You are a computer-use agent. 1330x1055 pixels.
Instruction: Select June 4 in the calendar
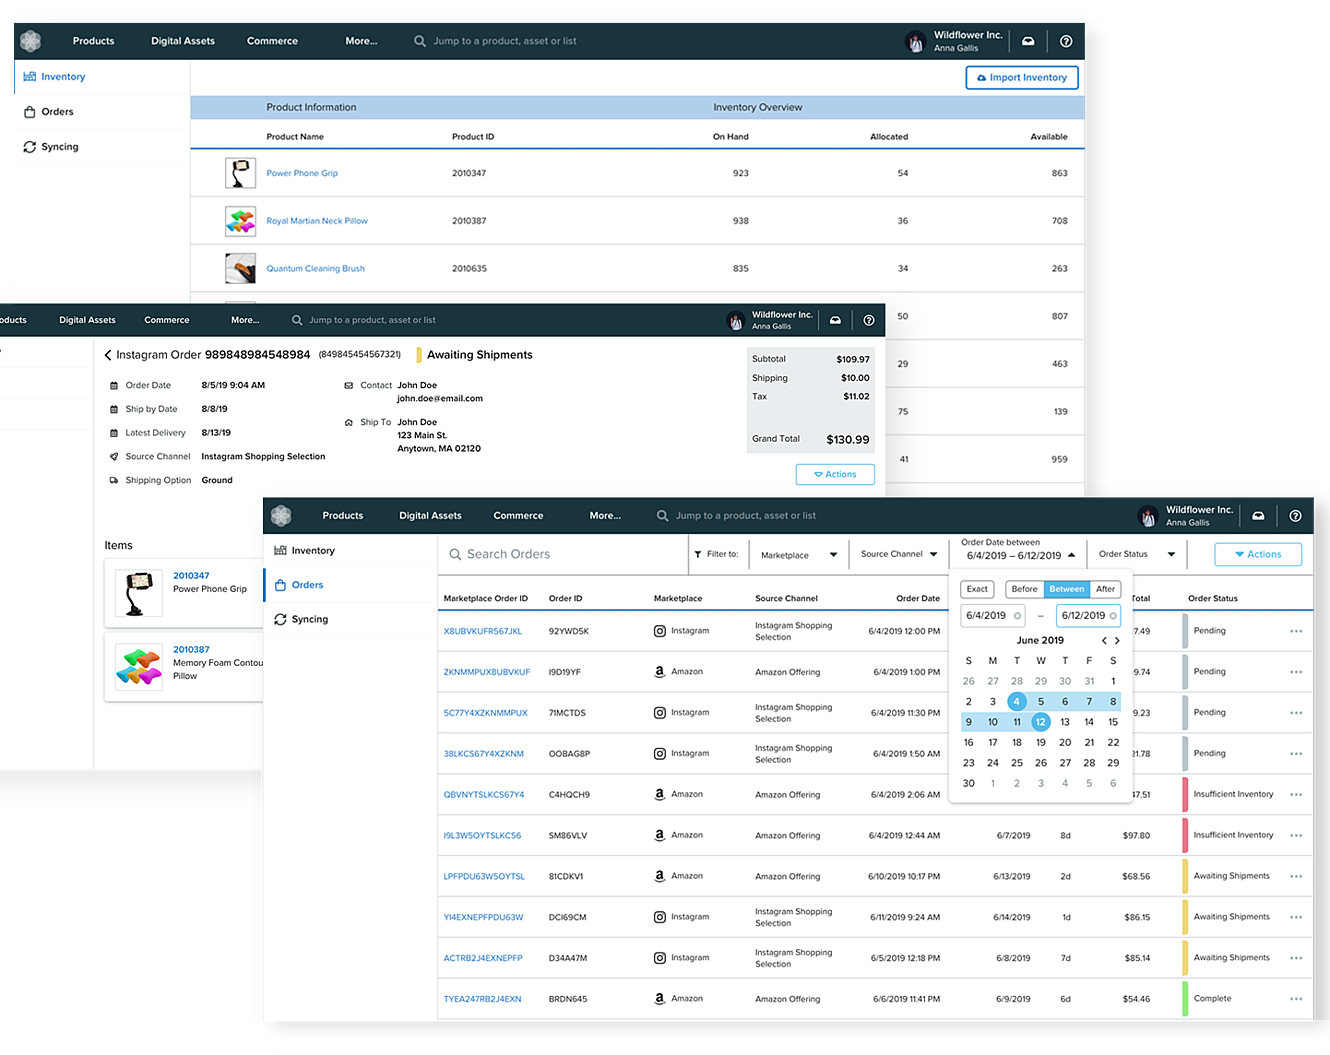[x=1017, y=702]
